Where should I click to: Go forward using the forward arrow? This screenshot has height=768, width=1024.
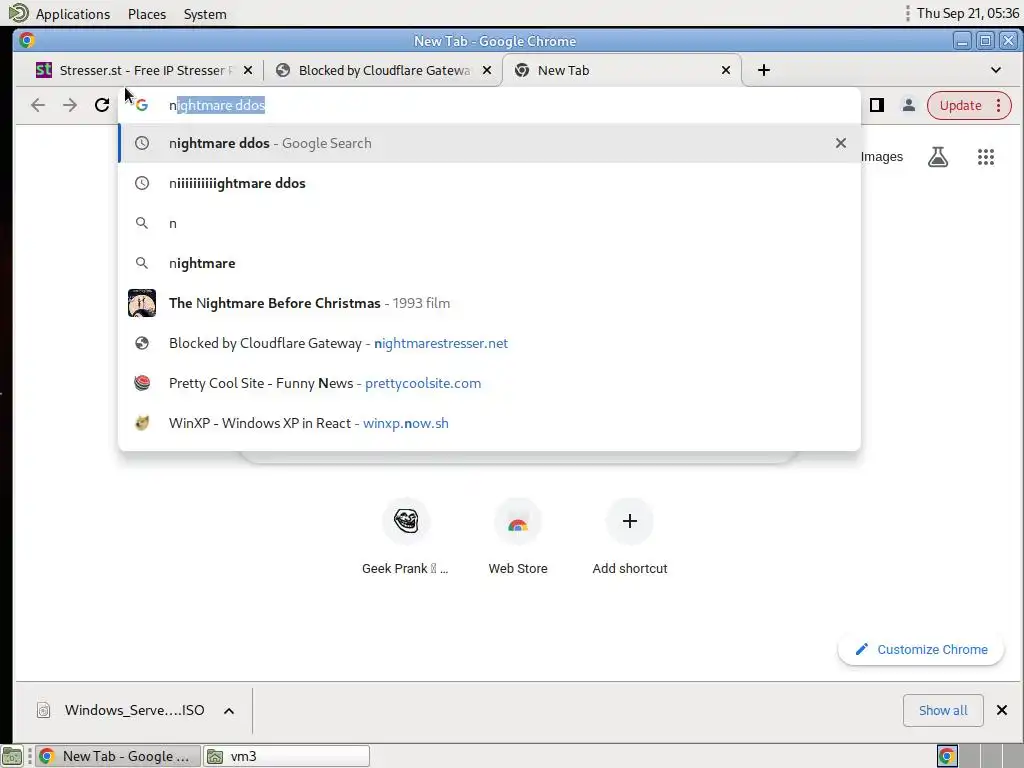point(70,105)
